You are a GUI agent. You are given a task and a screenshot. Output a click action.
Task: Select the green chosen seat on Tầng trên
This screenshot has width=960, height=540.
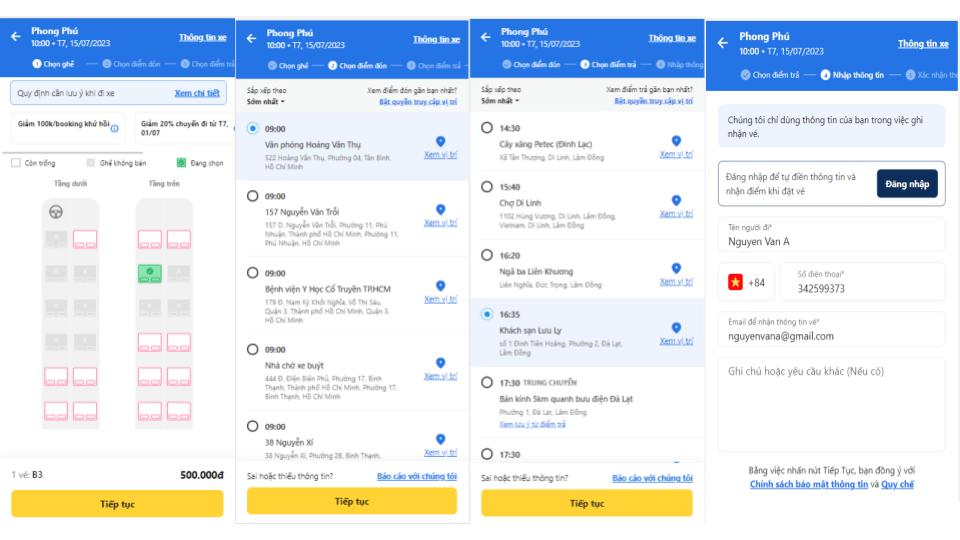coord(149,273)
